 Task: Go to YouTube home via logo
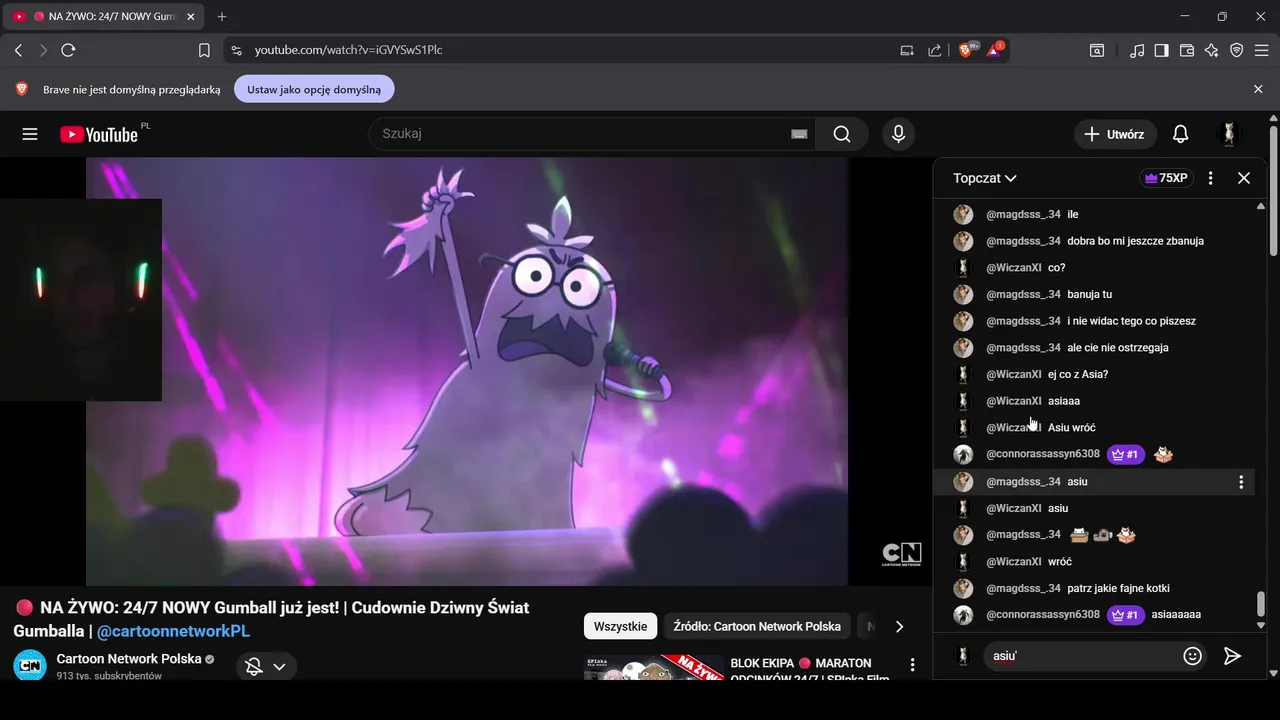point(98,134)
